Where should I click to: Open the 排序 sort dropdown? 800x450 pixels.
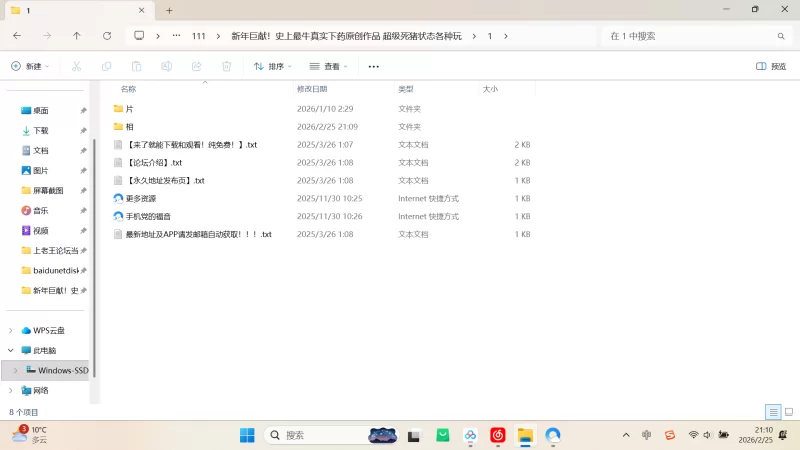click(x=272, y=66)
